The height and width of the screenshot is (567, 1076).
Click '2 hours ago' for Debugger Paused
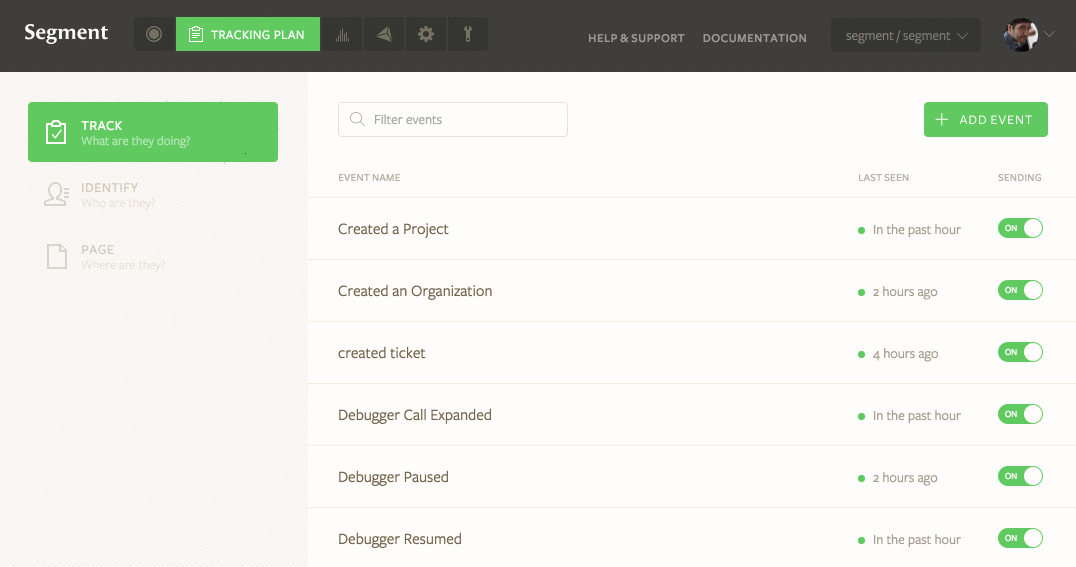tap(905, 478)
